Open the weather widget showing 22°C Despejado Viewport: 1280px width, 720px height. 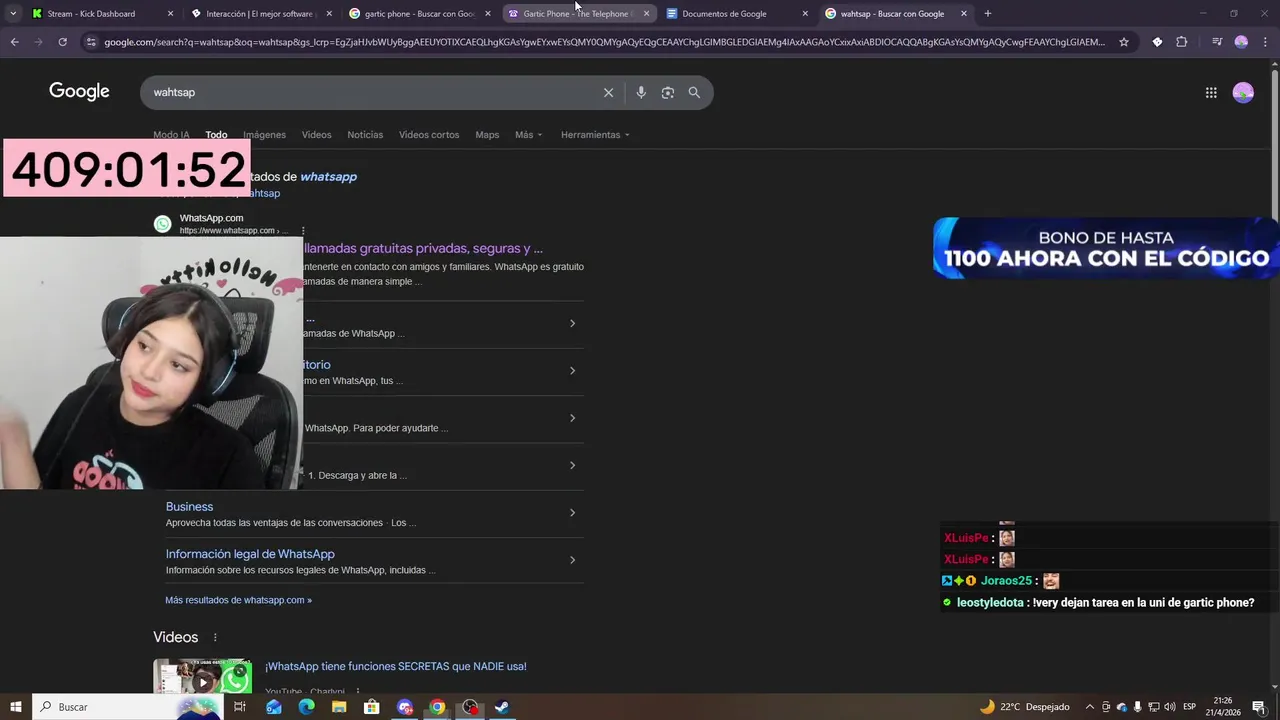tap(1025, 707)
